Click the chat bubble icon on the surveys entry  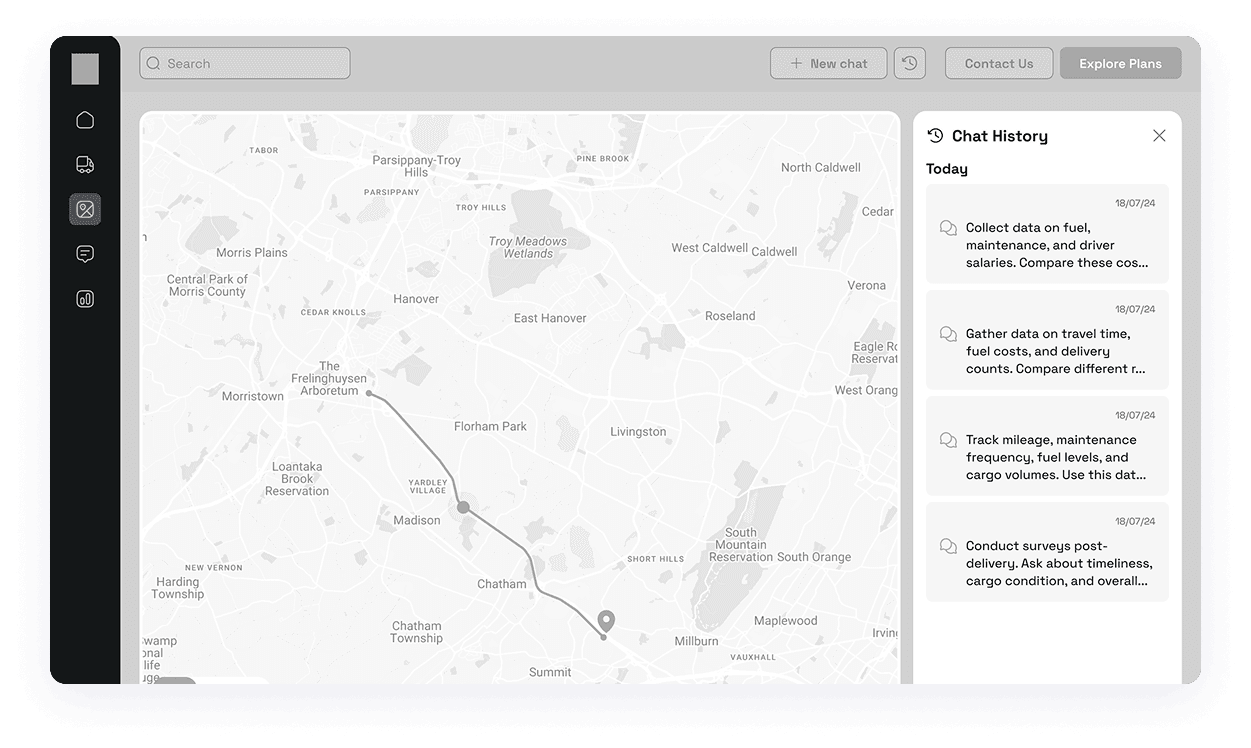click(x=948, y=546)
